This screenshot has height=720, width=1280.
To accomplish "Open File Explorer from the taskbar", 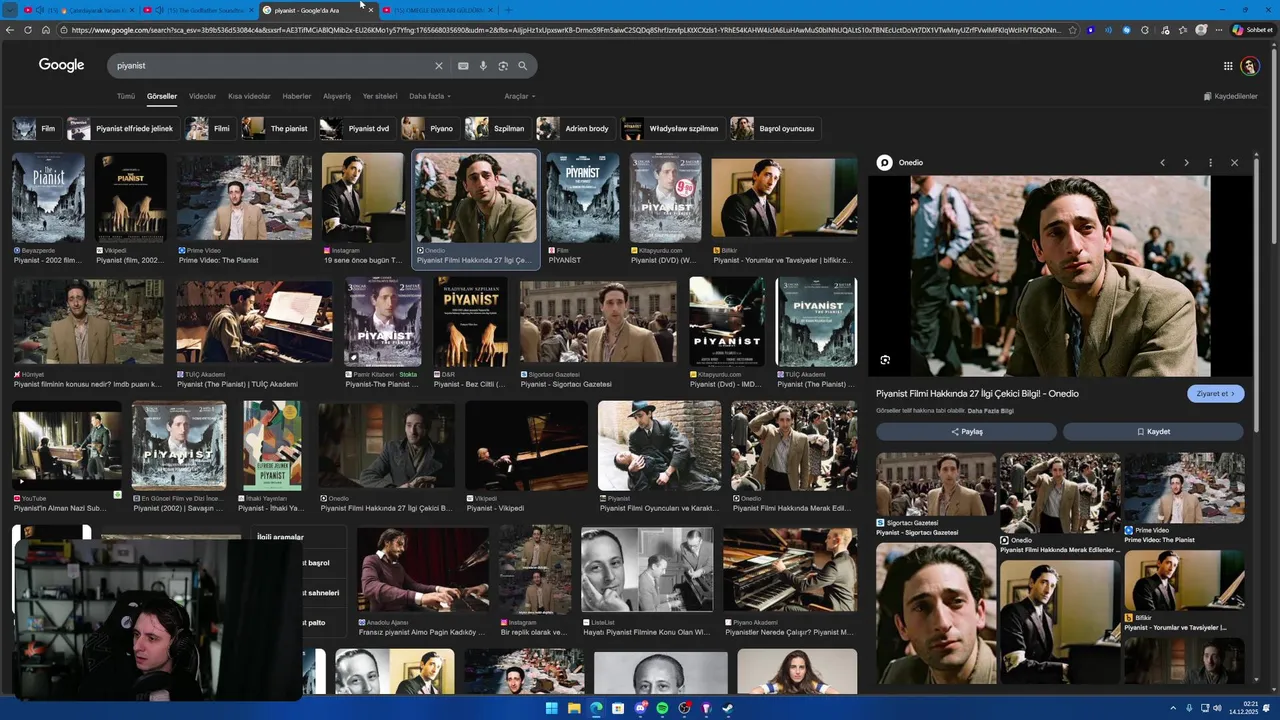I will tap(574, 709).
